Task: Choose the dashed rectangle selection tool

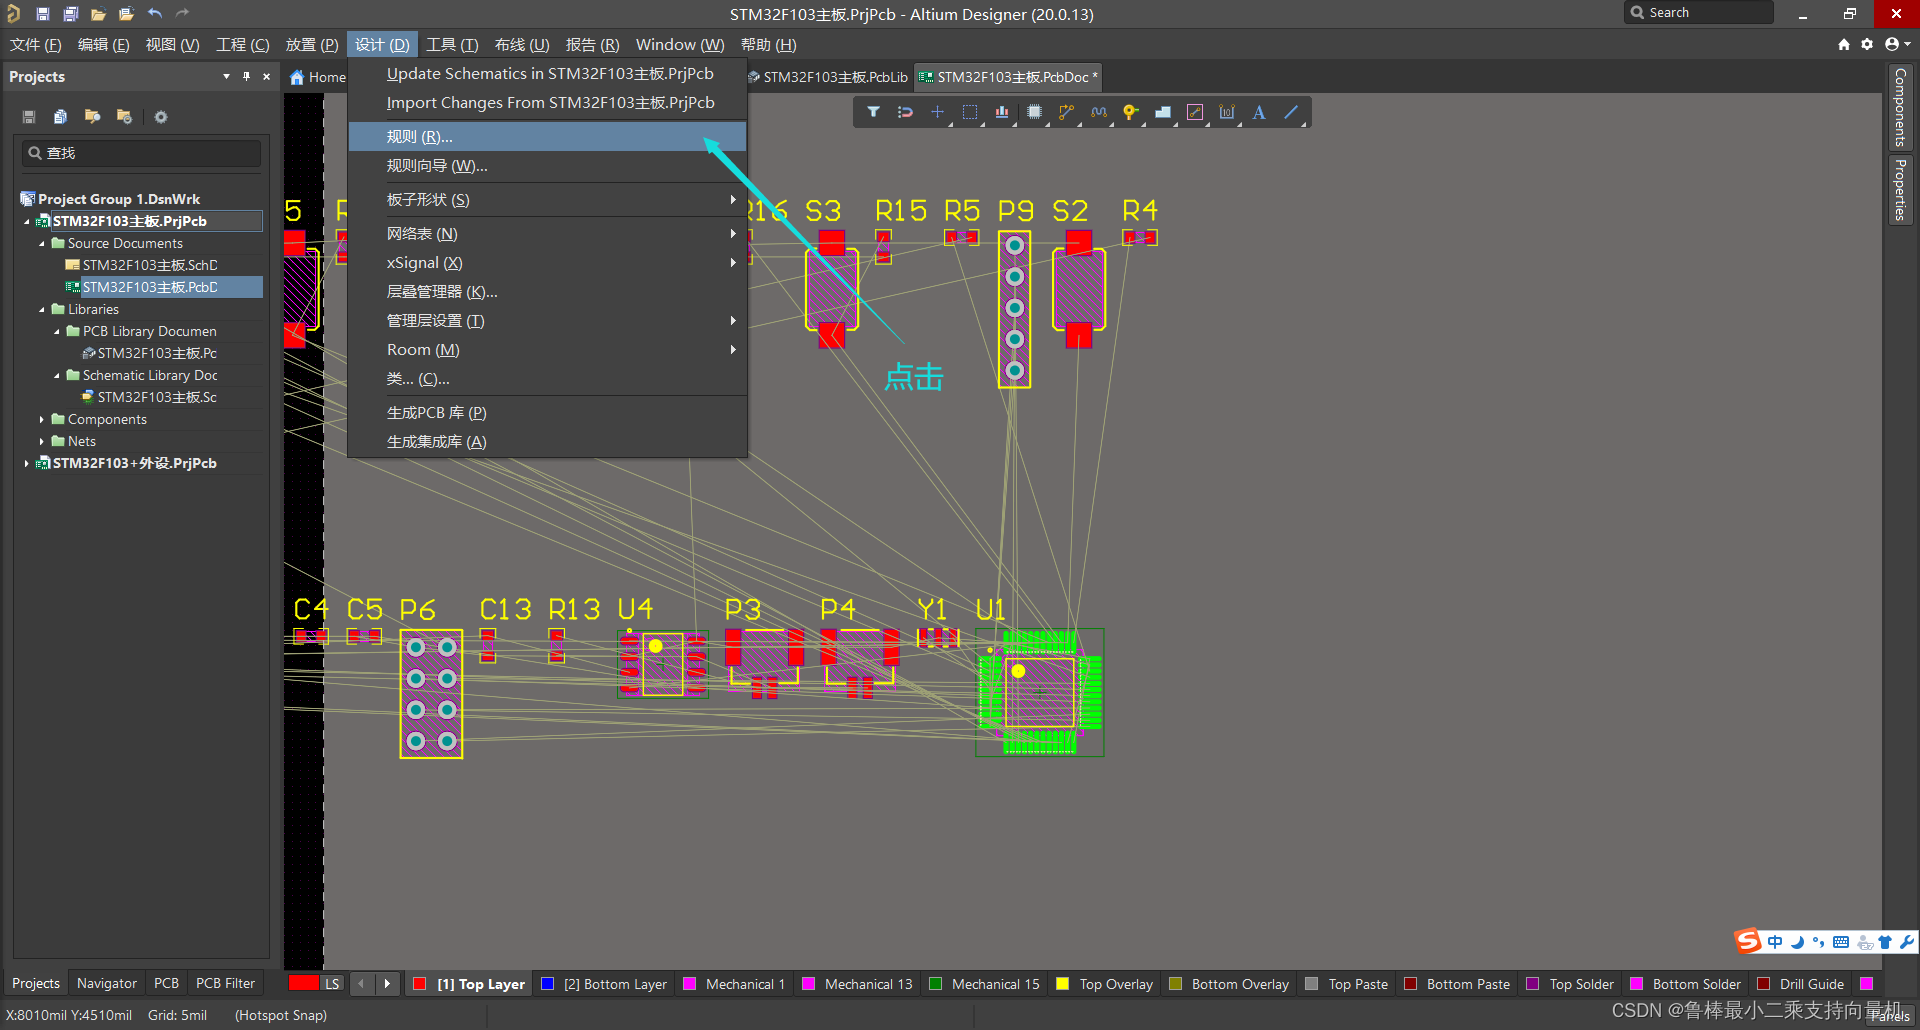Action: click(970, 112)
